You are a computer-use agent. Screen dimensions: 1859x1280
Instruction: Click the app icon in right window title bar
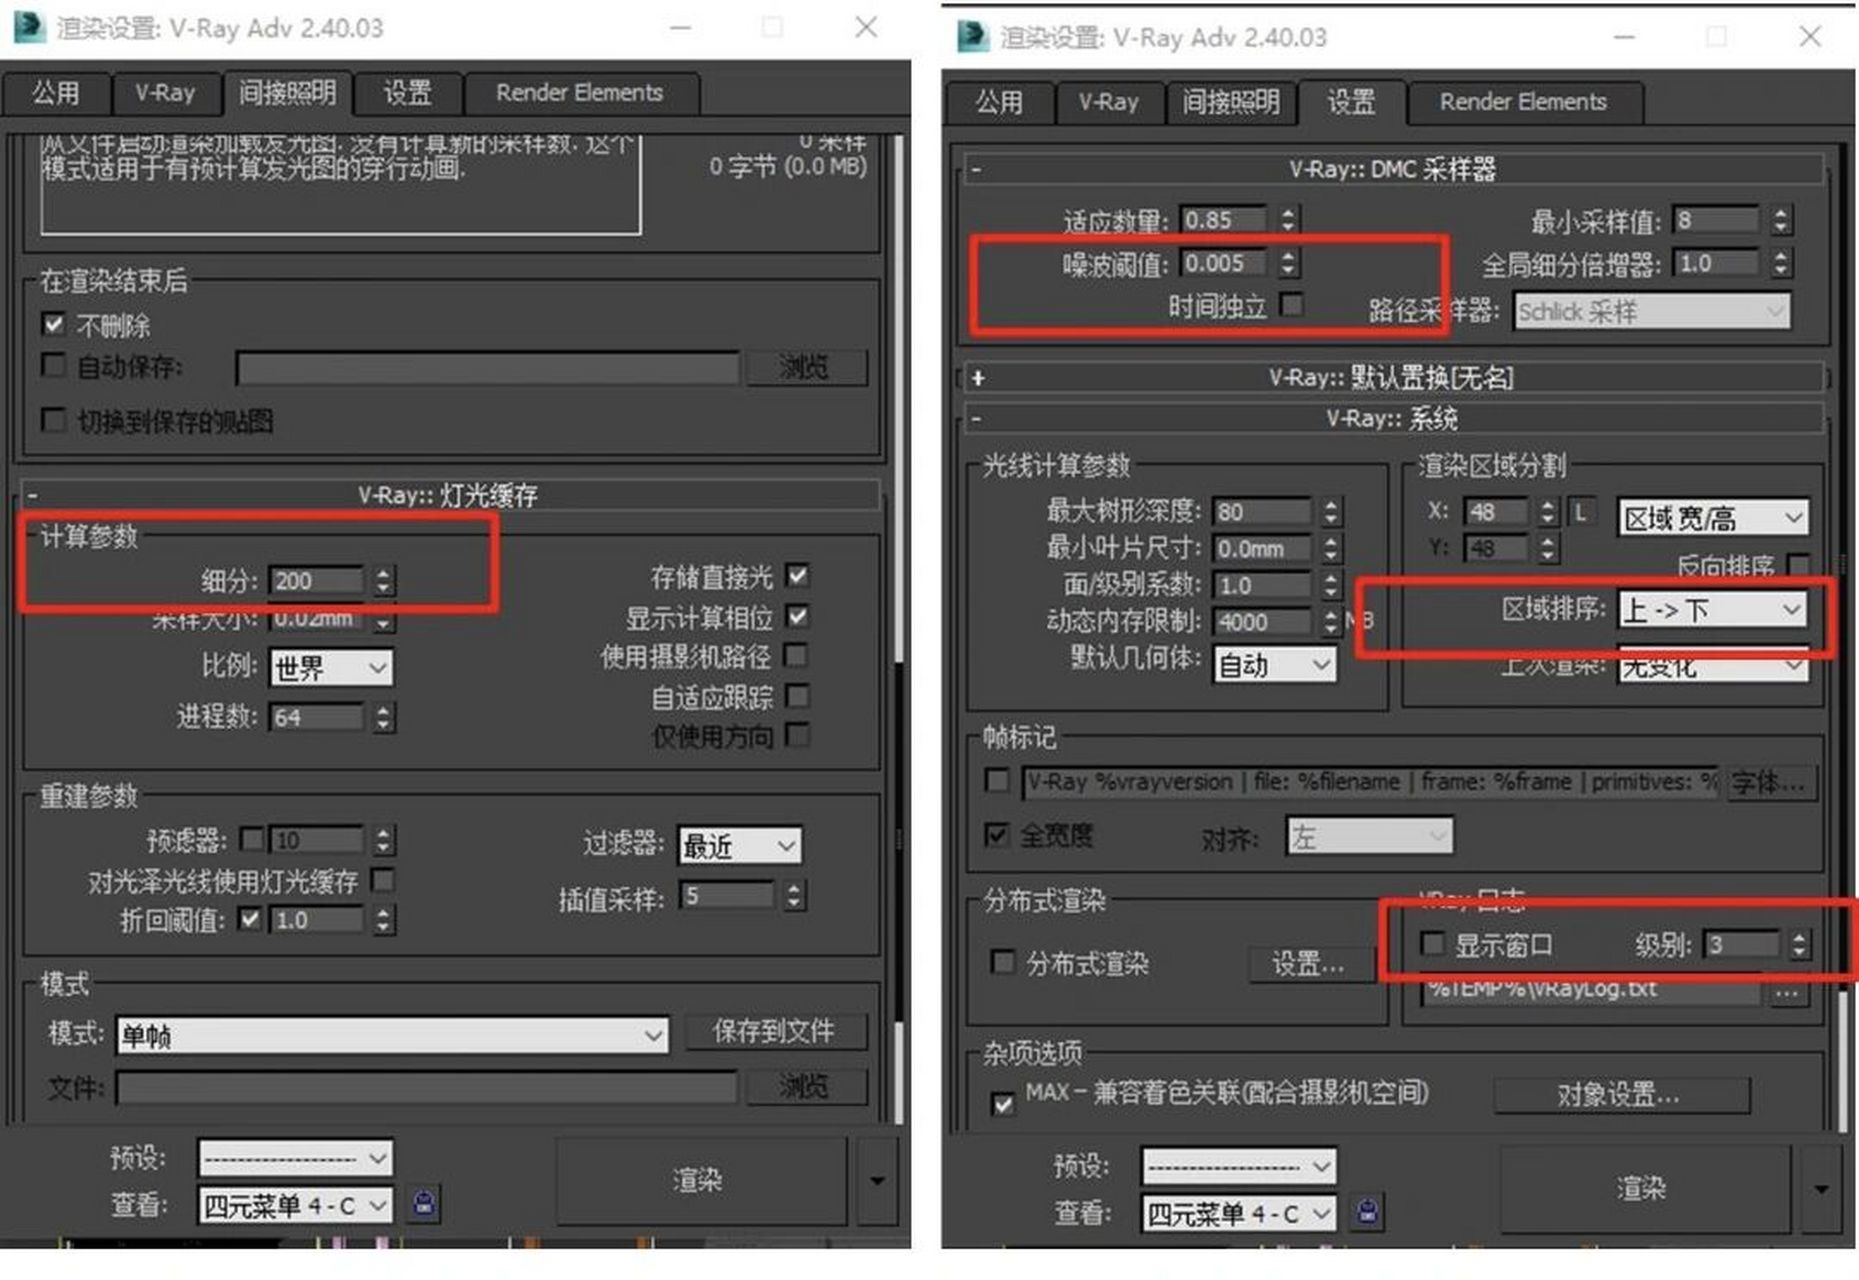[x=973, y=36]
